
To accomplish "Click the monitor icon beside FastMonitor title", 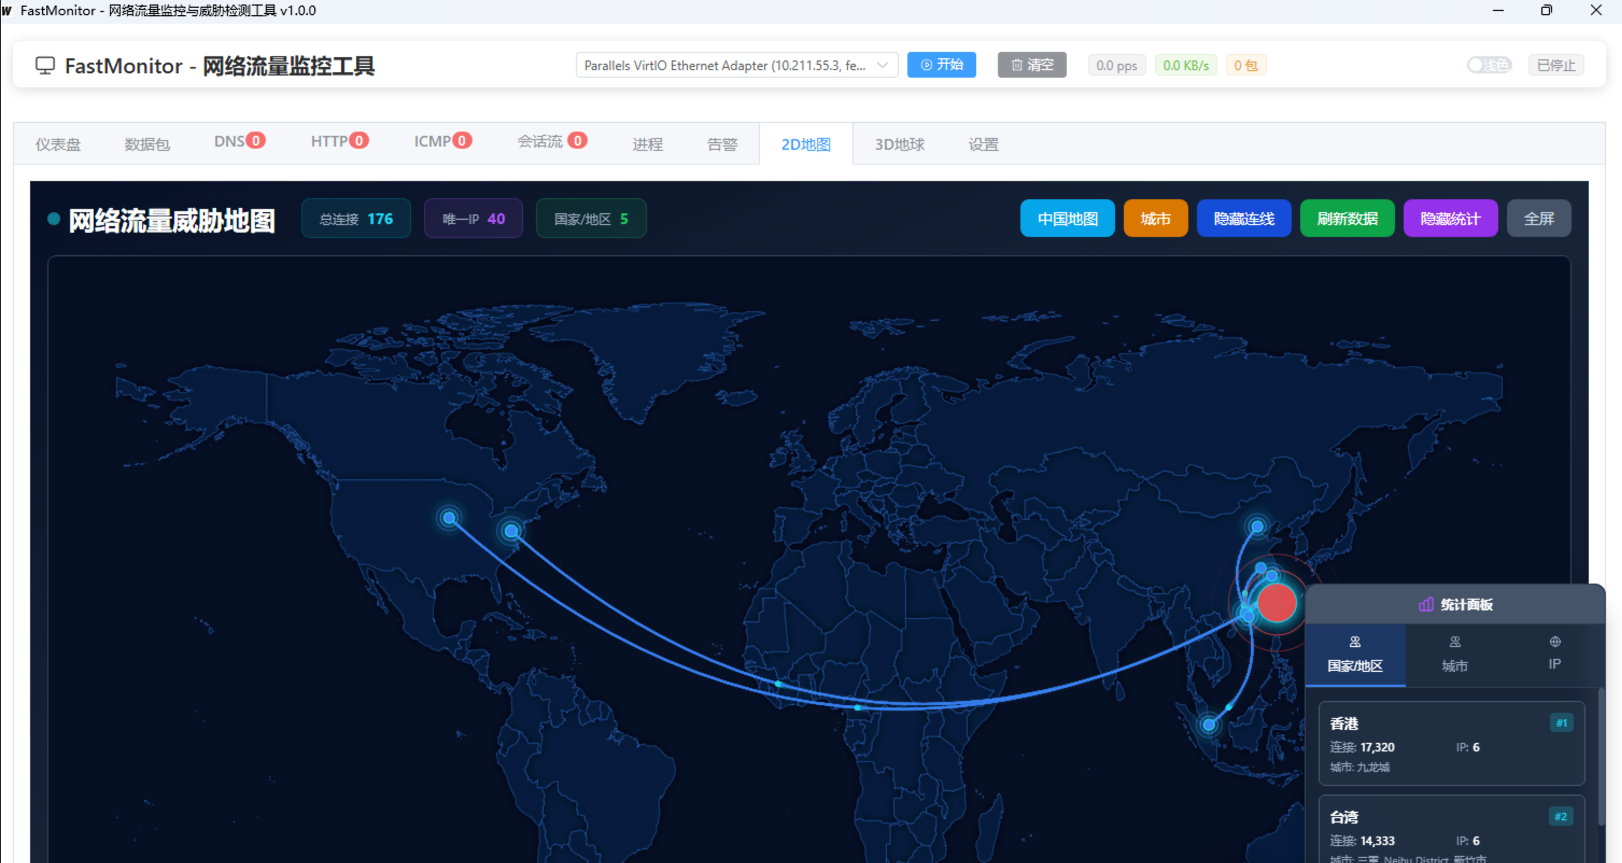I will pos(45,66).
